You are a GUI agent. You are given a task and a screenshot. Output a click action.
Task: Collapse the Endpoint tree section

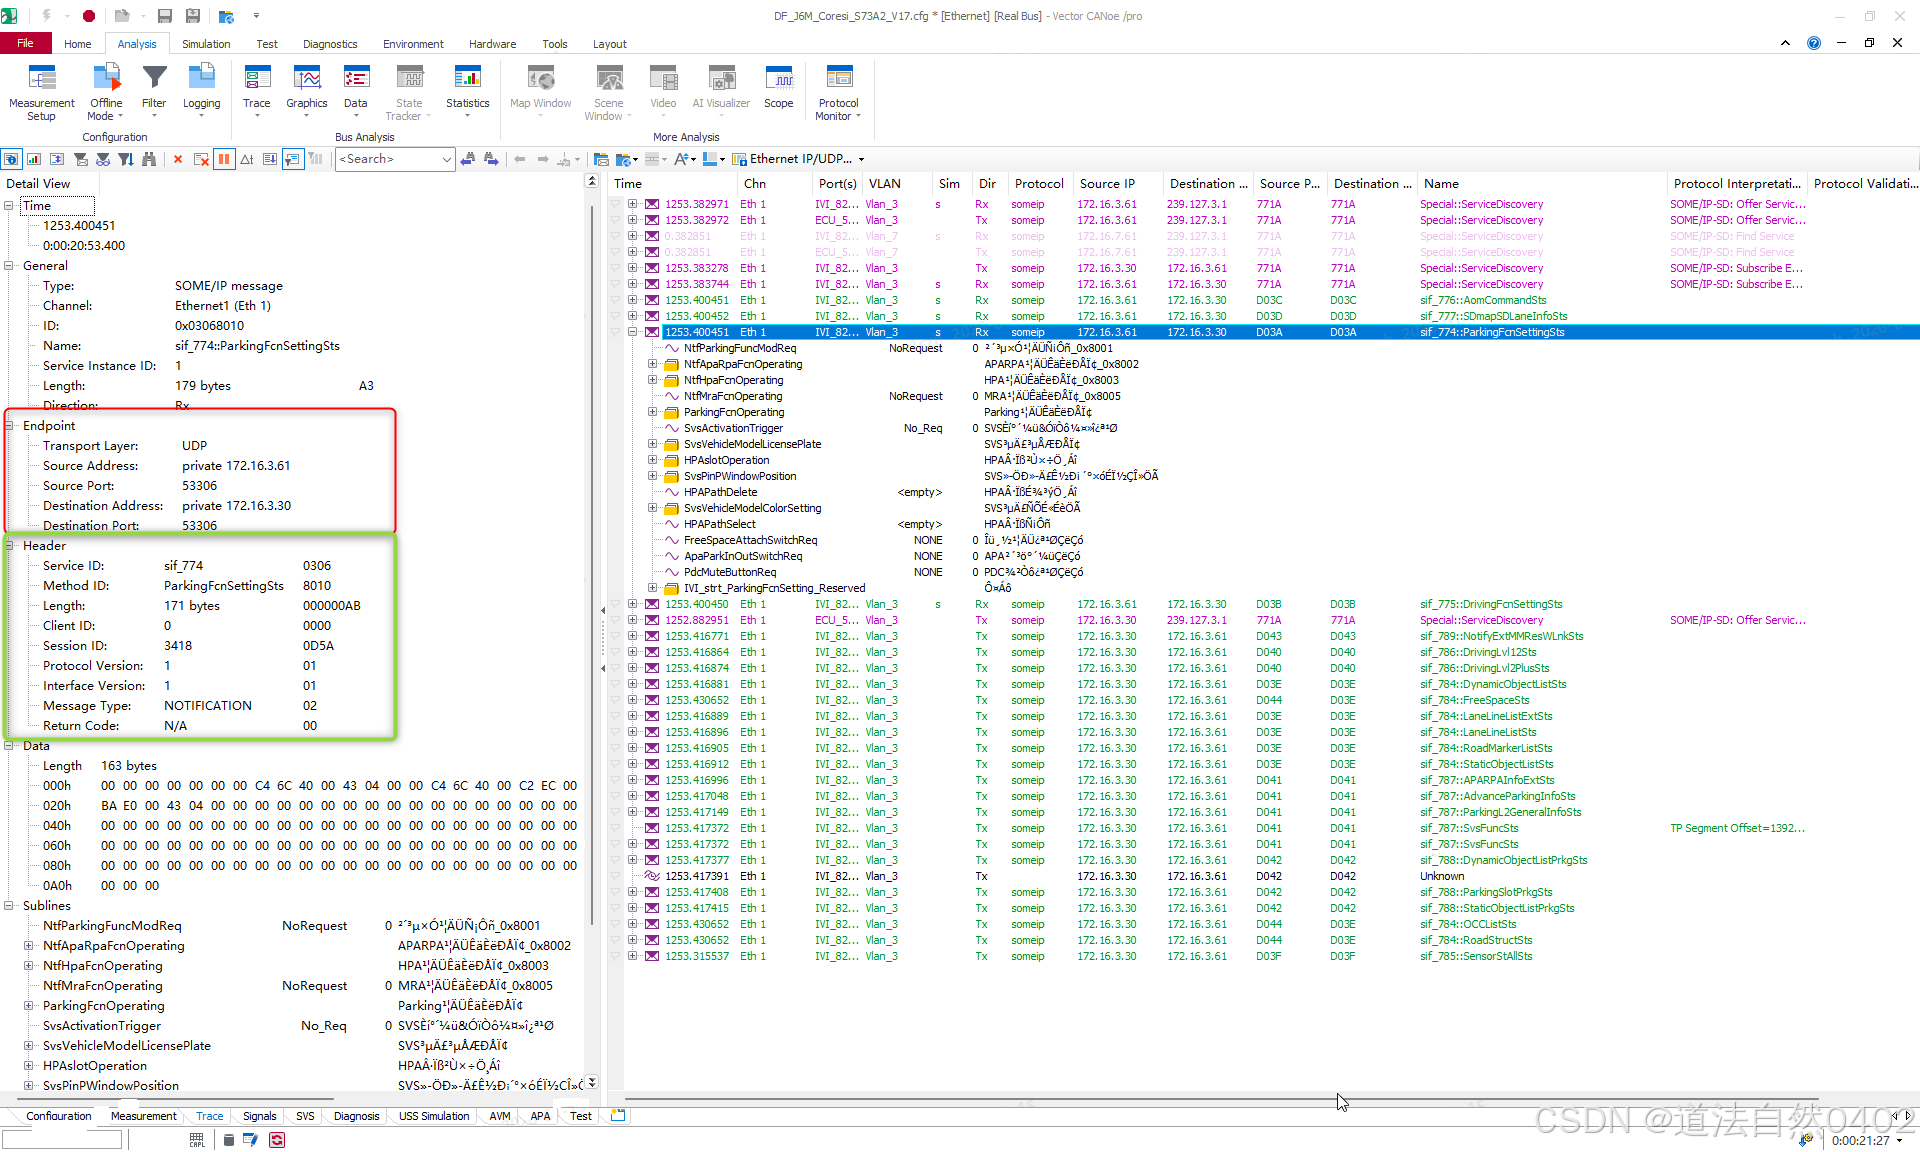9,426
